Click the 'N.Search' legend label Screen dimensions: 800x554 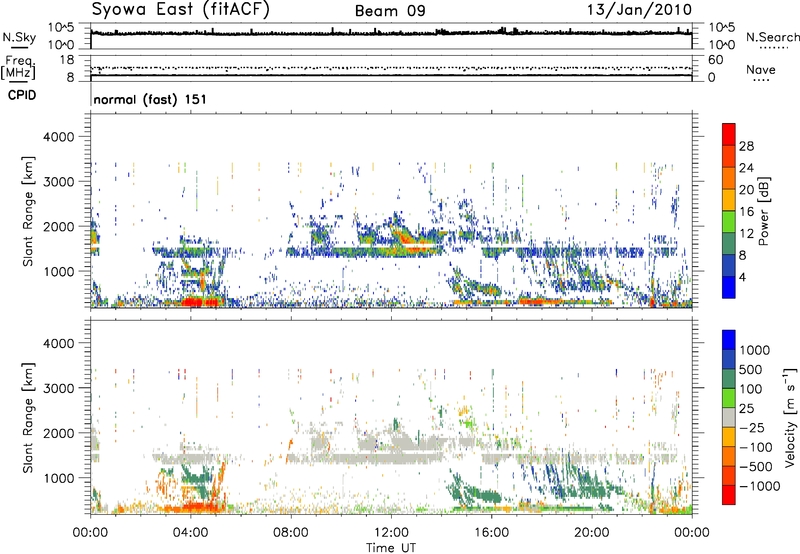click(x=772, y=37)
